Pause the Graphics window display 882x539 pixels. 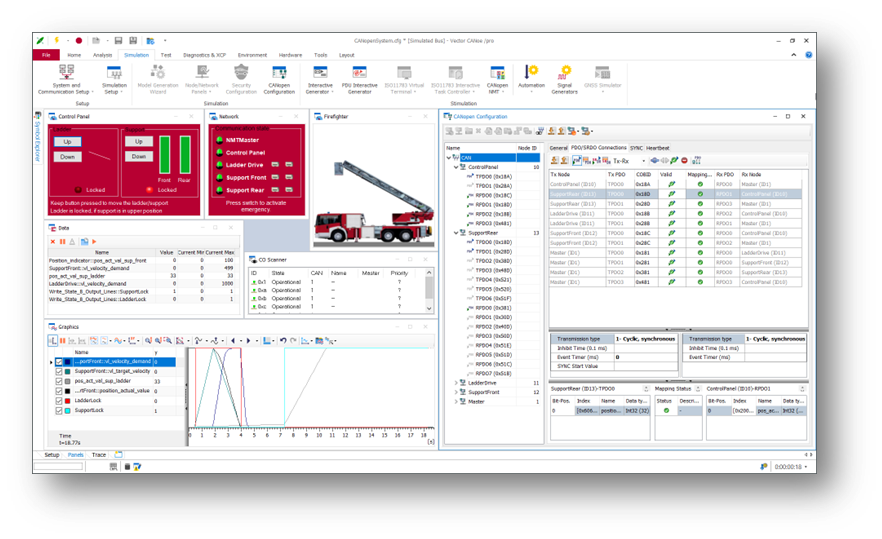62,340
